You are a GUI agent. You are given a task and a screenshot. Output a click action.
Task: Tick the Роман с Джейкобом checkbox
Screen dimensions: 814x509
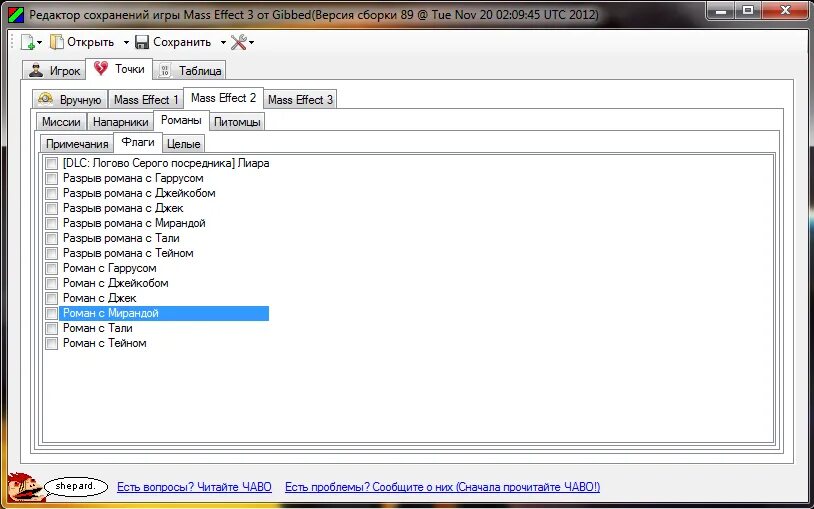51,284
